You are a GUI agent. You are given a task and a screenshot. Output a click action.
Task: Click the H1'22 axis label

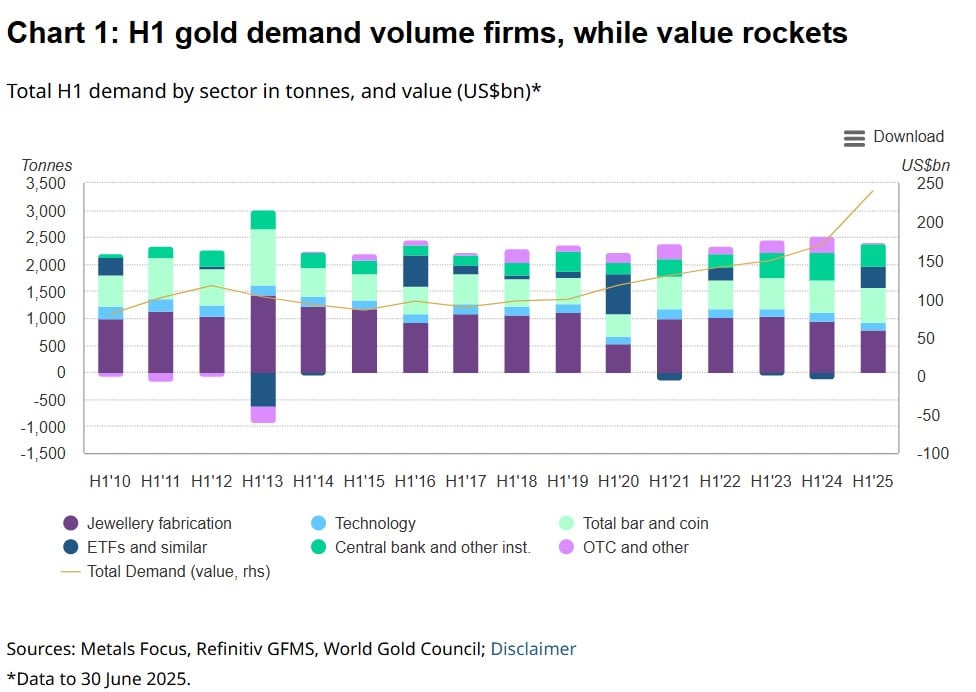[x=720, y=481]
